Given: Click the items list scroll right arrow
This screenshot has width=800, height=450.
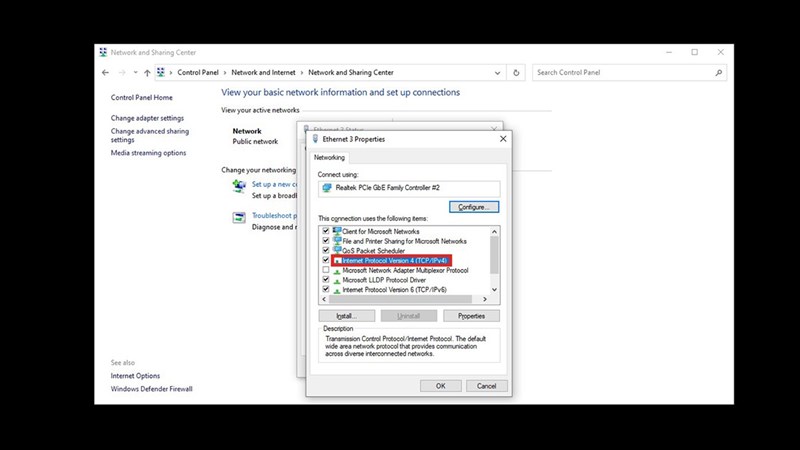Looking at the screenshot, I should click(x=485, y=299).
